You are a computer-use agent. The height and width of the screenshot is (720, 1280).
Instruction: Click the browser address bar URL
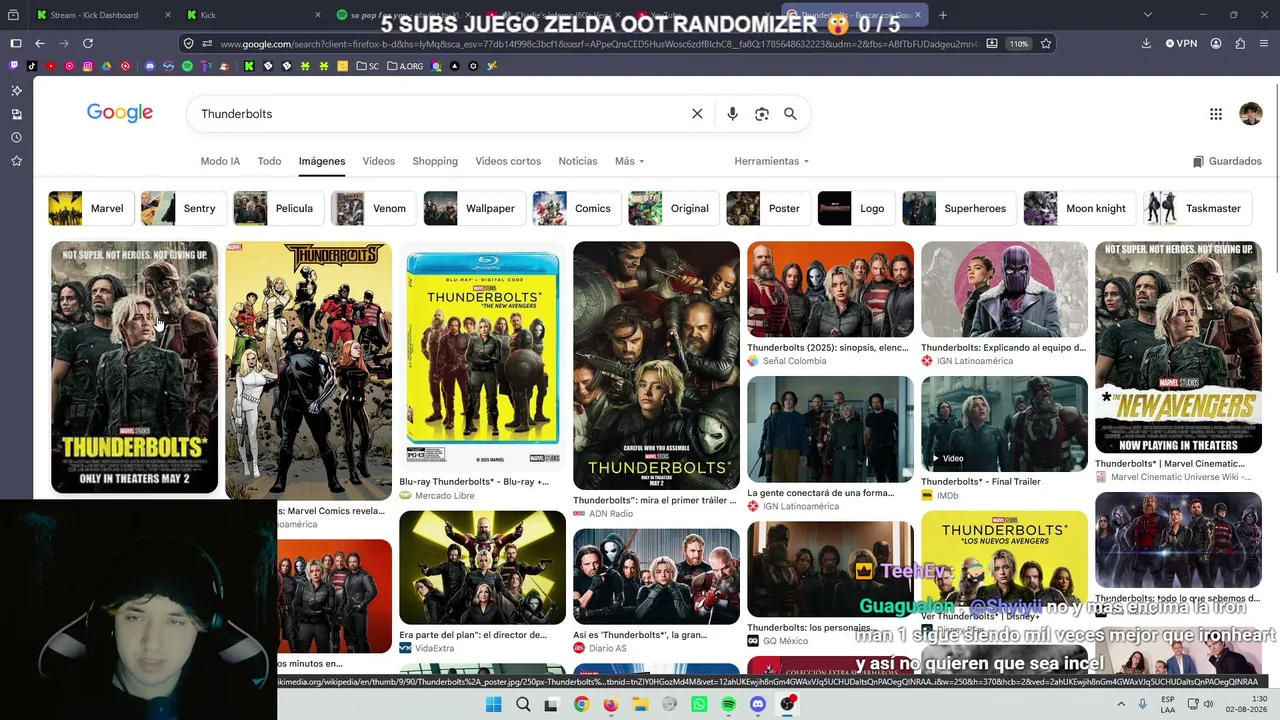(598, 44)
